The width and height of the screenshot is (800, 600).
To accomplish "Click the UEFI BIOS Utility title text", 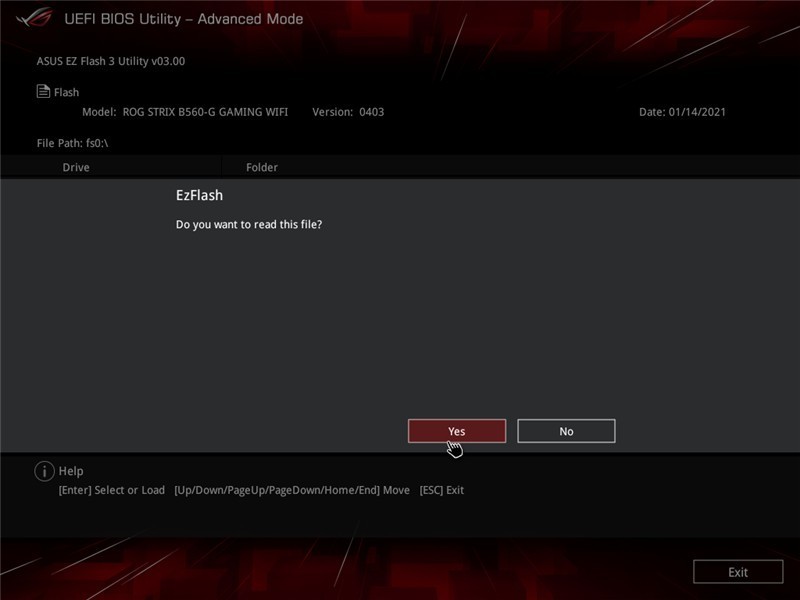I will tap(184, 19).
